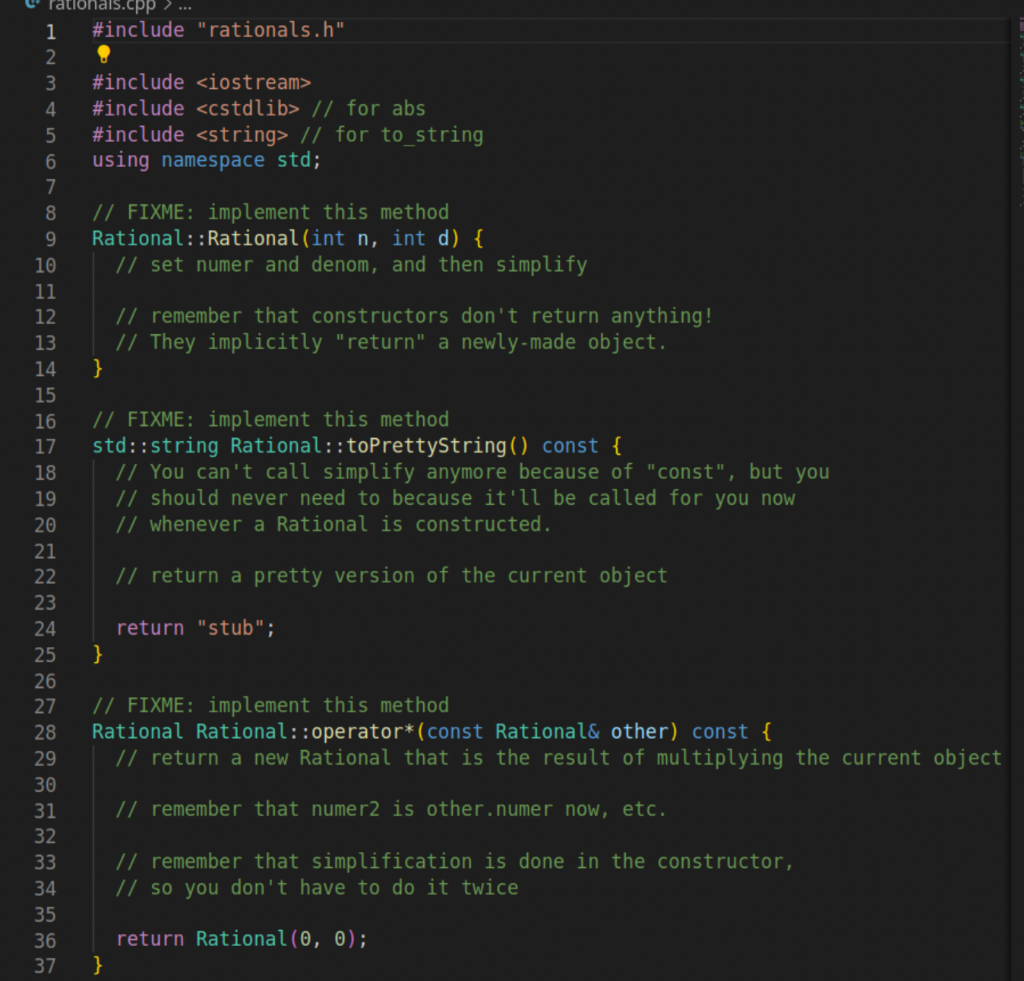1024x981 pixels.
Task: Click the 'other' parameter in operator*
Action: pos(639,732)
